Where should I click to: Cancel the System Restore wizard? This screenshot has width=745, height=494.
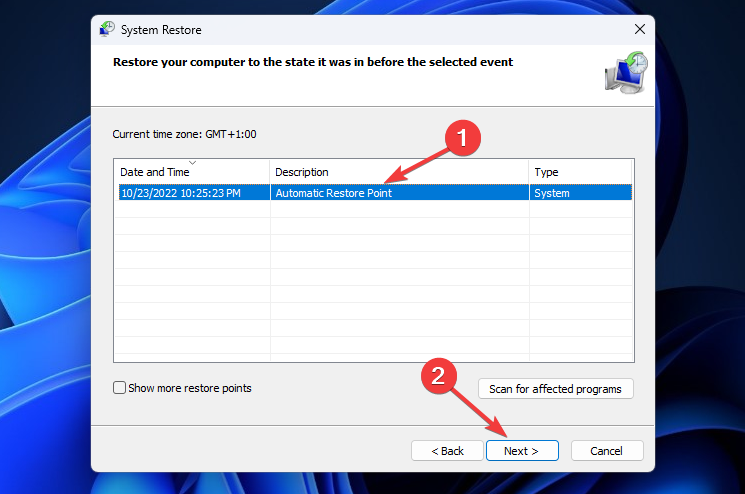pos(607,450)
